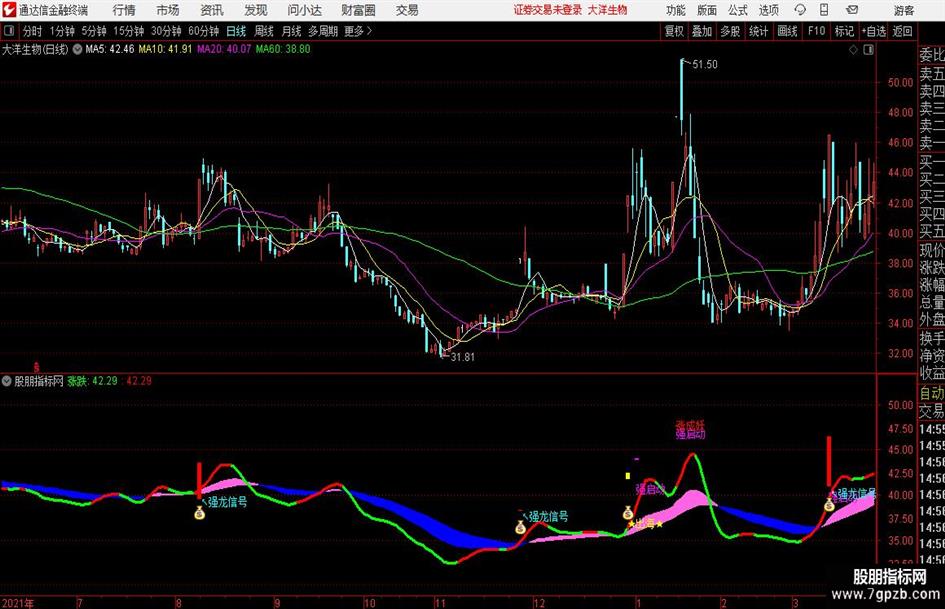Select the 日线 daily period tab
The height and width of the screenshot is (609, 945).
(x=236, y=31)
